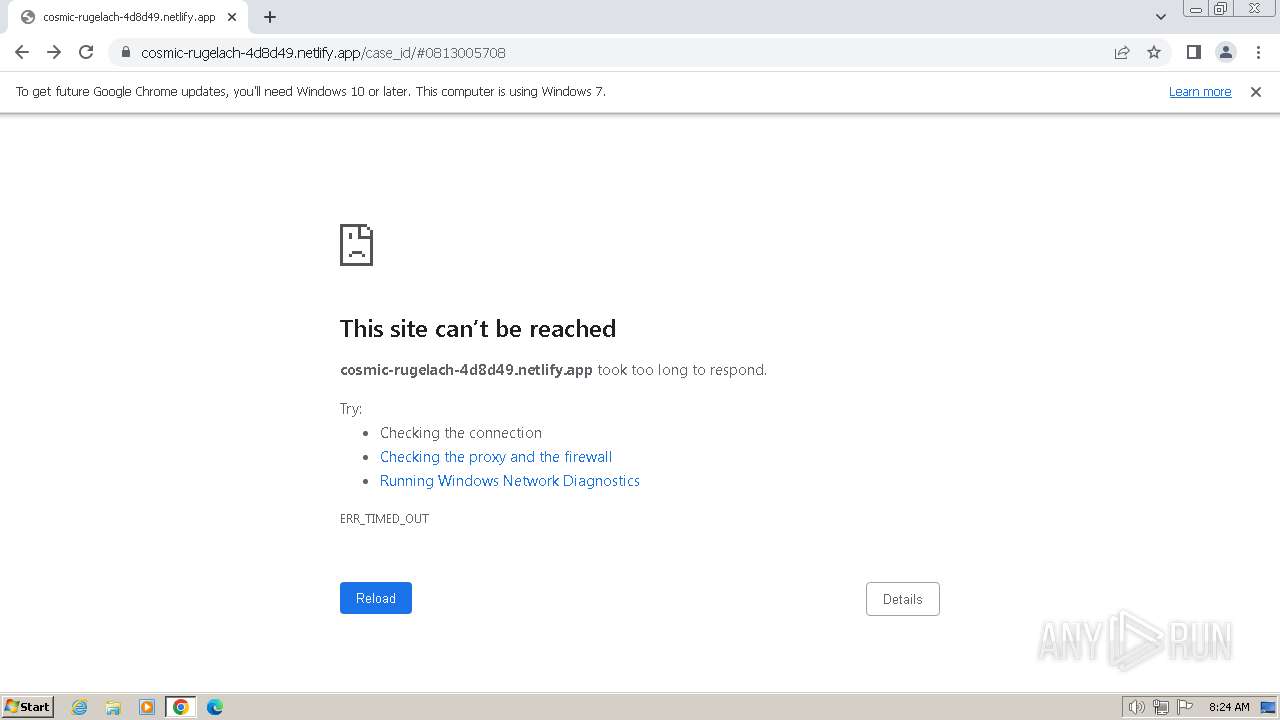Close the cosmic-rugelach tab
This screenshot has width=1280, height=720.
[x=232, y=17]
